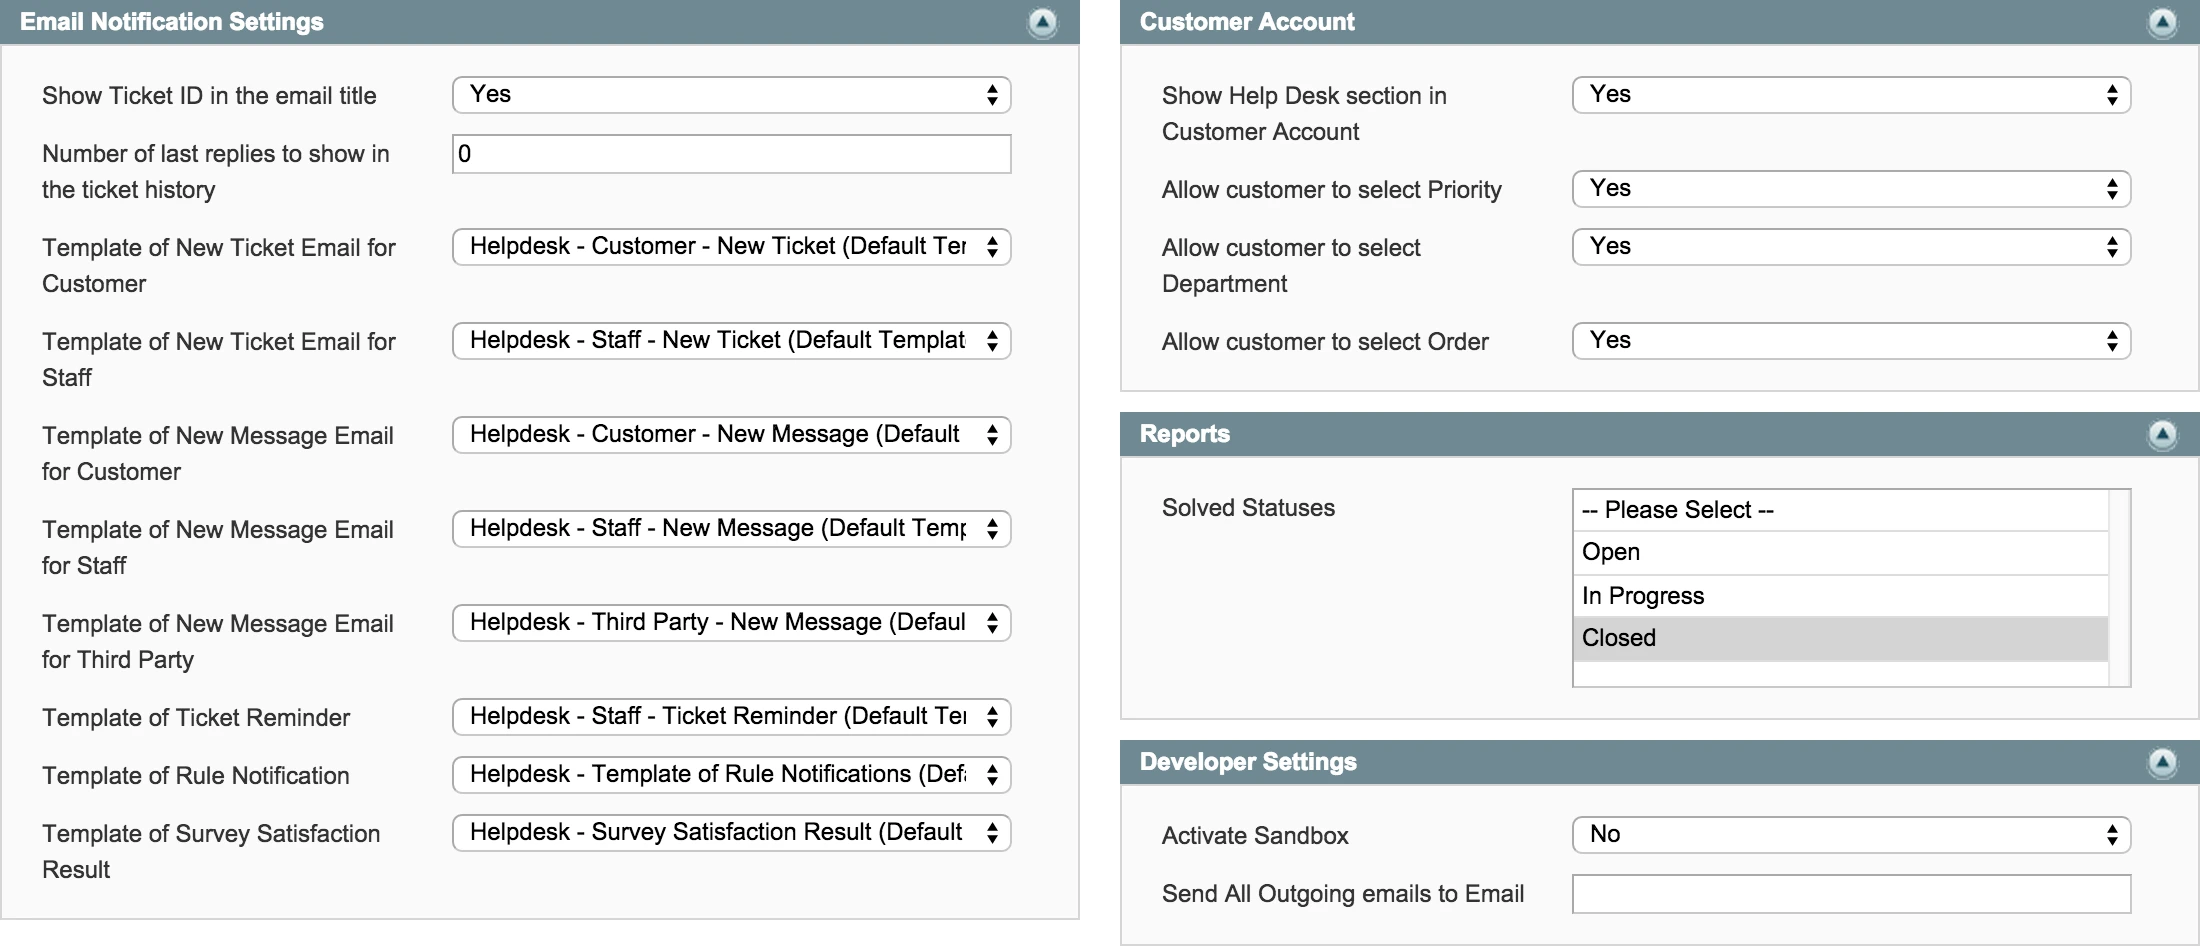This screenshot has width=2200, height=947.
Task: Collapse the Developer Settings section icon
Action: [2162, 762]
